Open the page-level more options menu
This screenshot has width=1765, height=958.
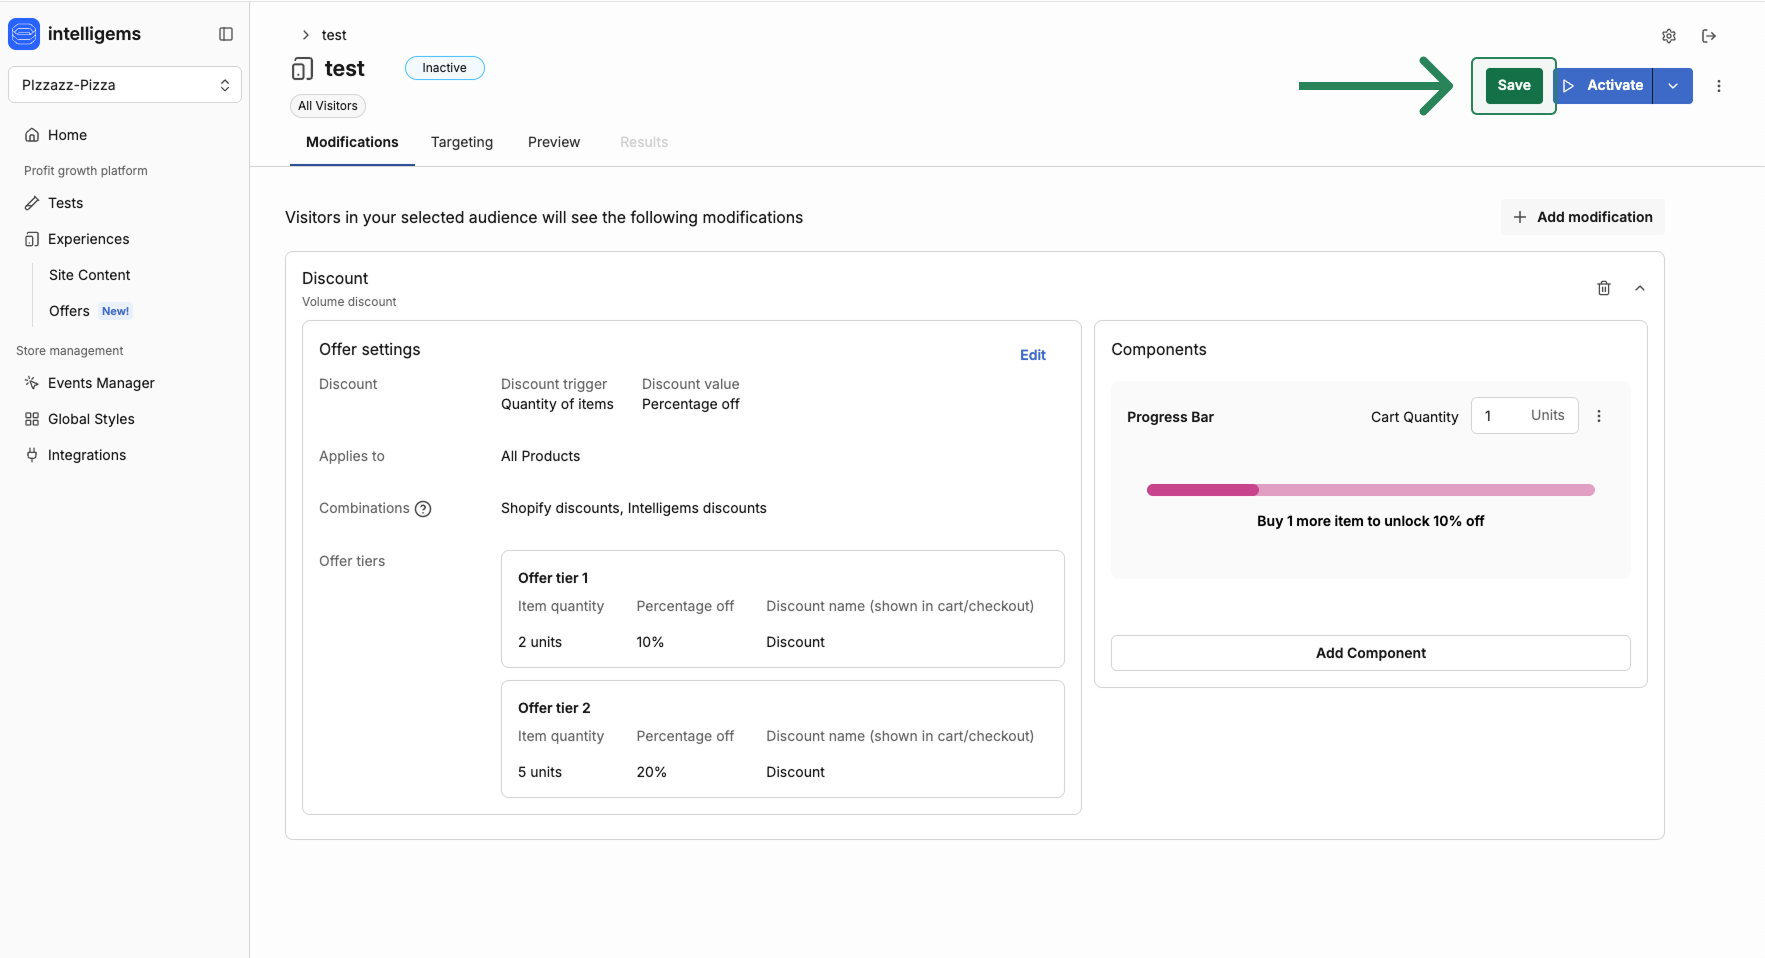1719,86
